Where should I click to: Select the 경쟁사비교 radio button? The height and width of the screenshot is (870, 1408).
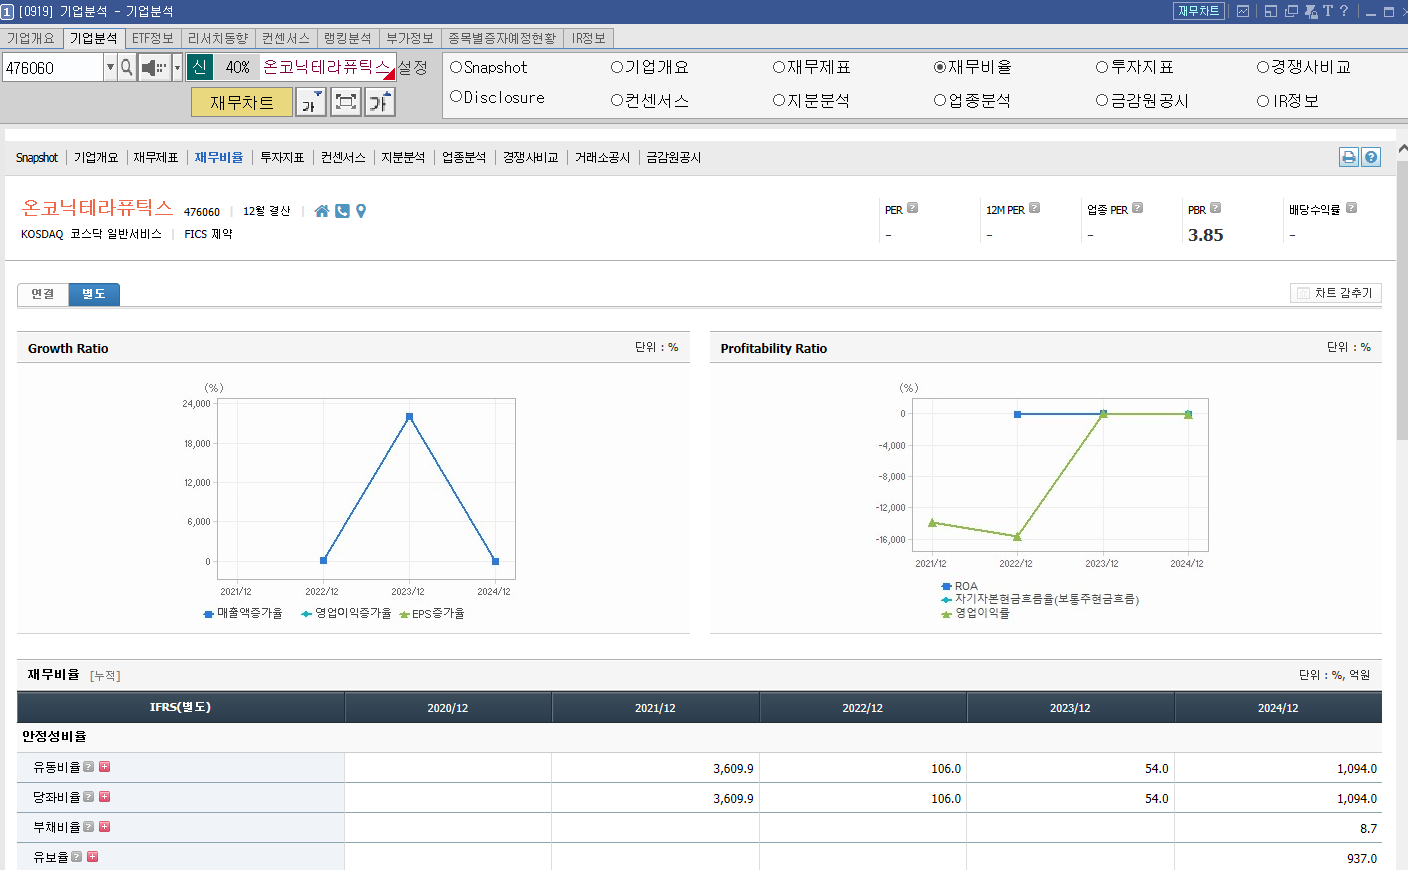[1263, 67]
